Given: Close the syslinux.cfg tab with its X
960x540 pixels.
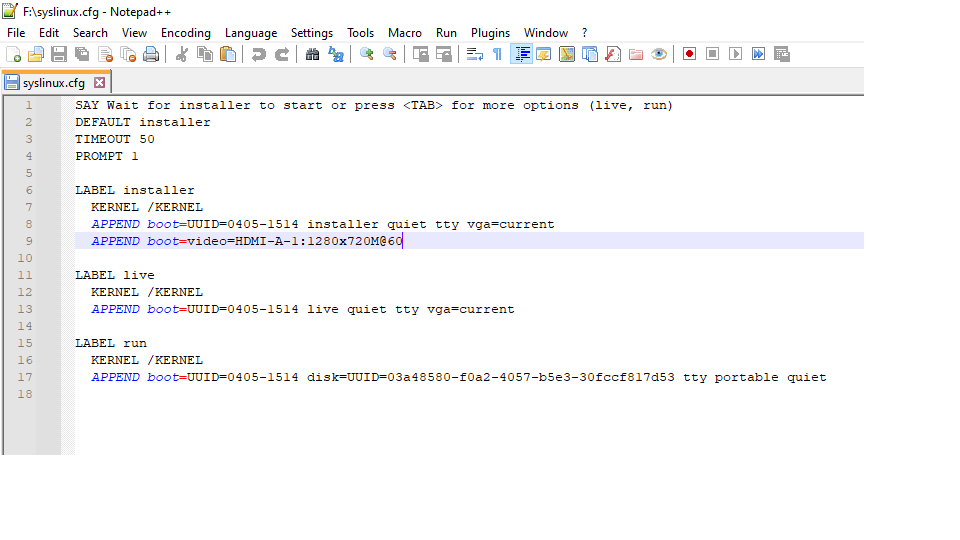Looking at the screenshot, I should 99,83.
